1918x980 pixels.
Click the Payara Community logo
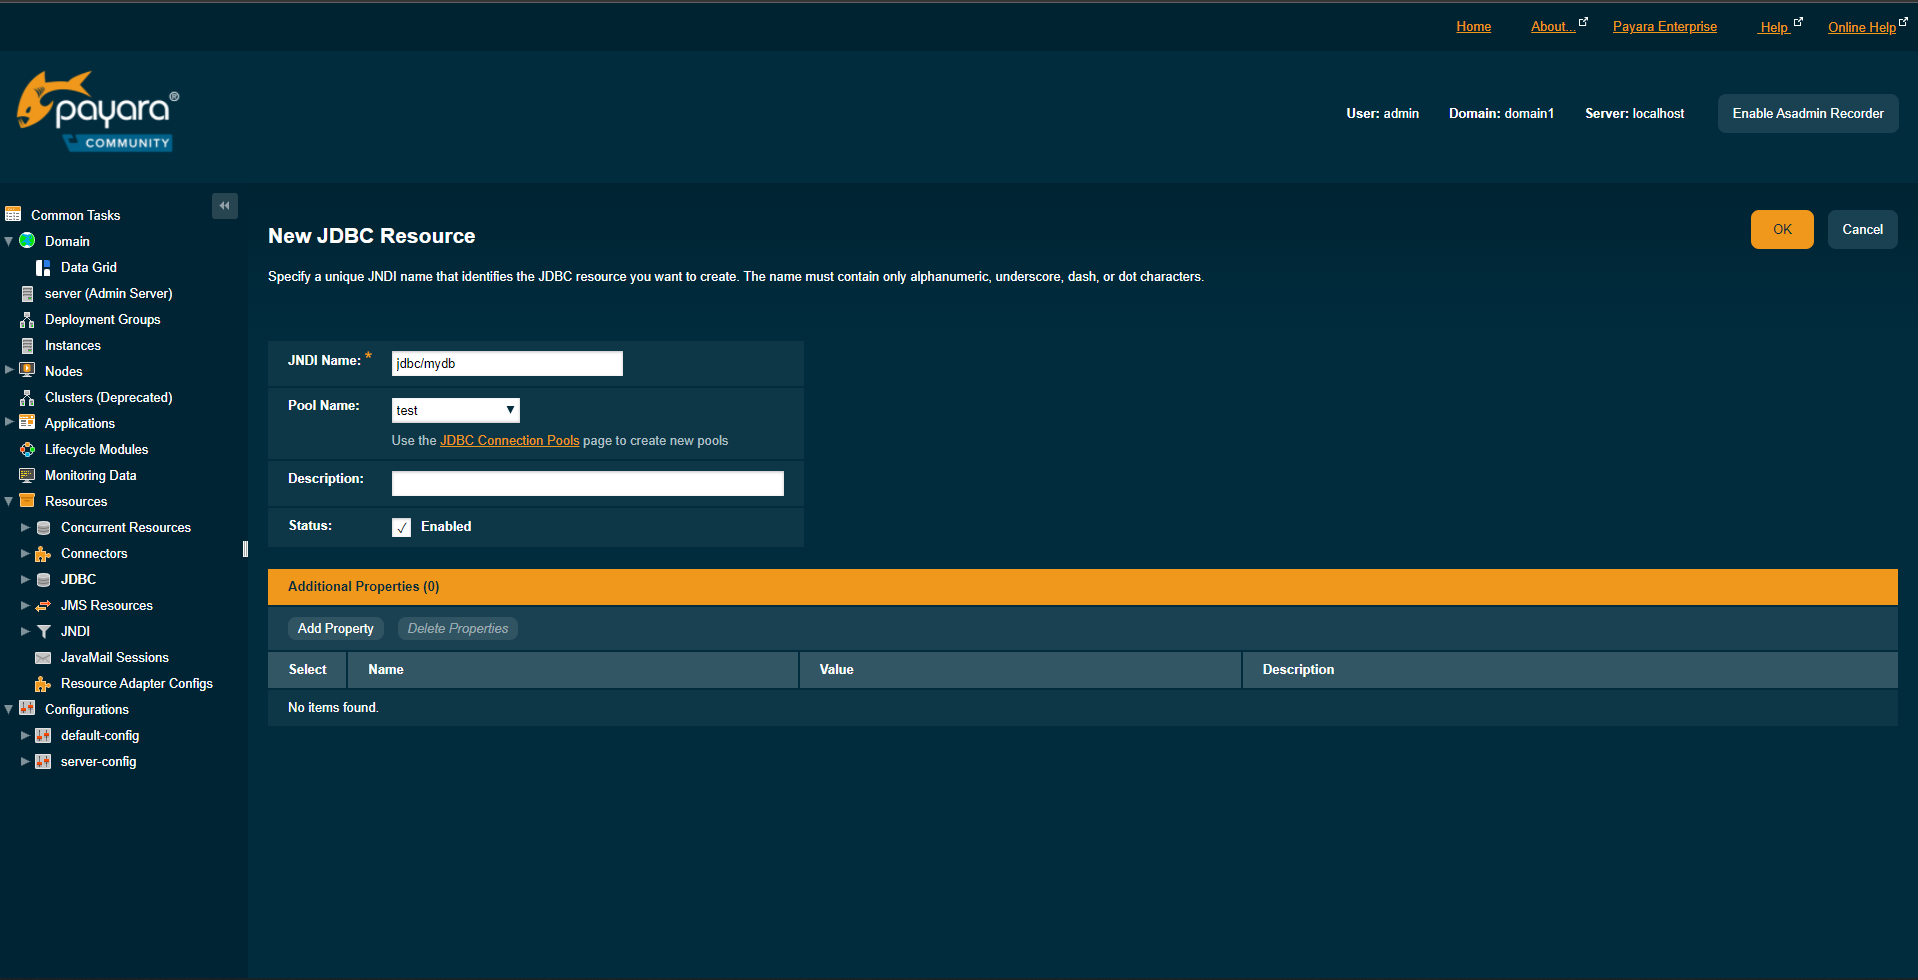(97, 110)
